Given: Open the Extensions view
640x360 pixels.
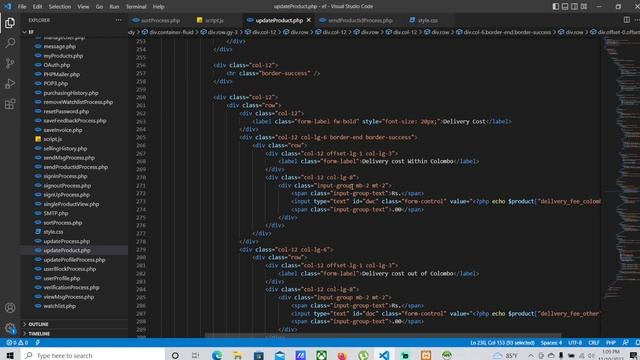Looking at the screenshot, I should click(10, 104).
